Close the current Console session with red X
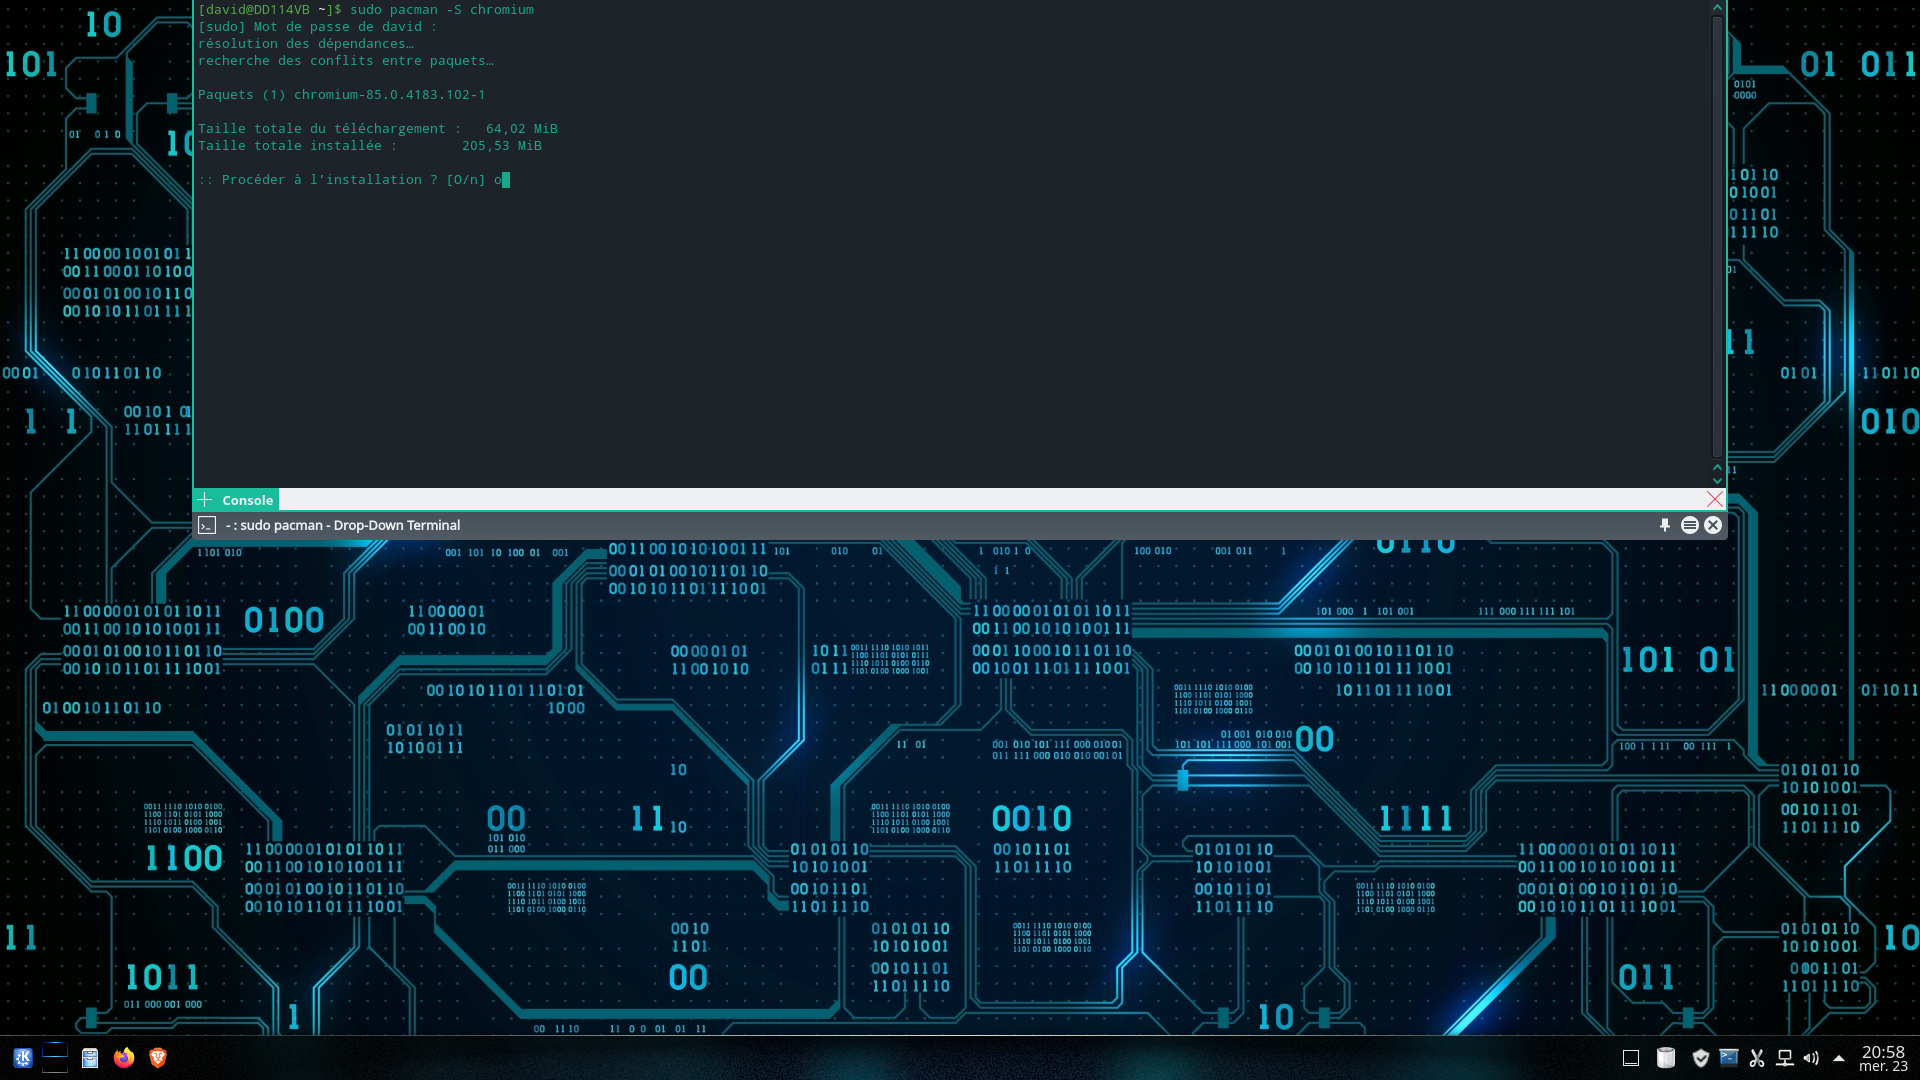 click(x=1715, y=499)
